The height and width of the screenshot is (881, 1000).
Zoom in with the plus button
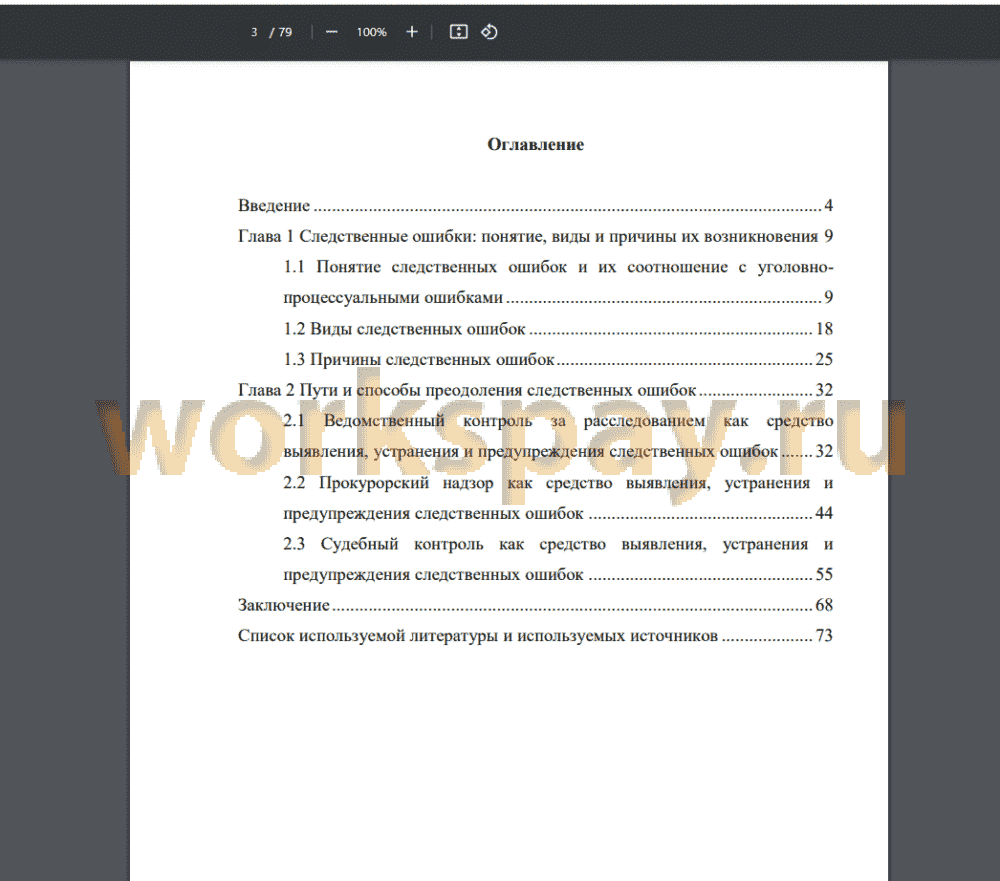tap(412, 32)
